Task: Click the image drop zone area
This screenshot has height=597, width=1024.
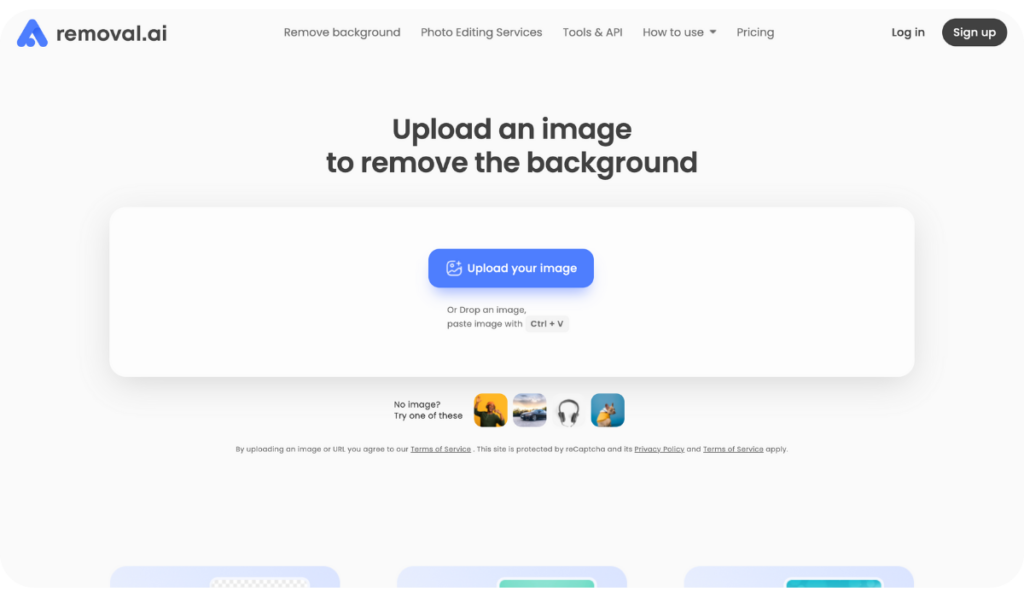Action: (511, 291)
